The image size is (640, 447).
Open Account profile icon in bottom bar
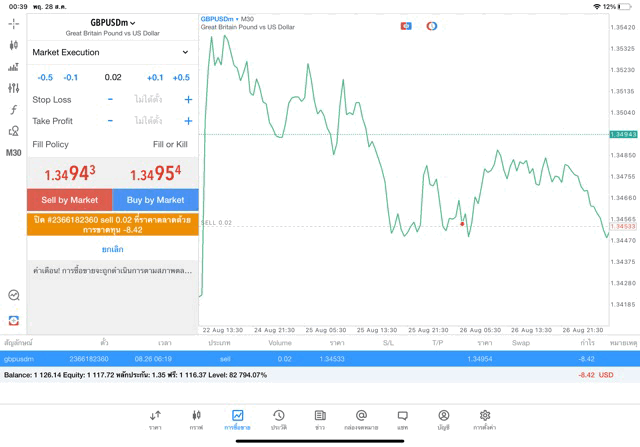(x=443, y=419)
